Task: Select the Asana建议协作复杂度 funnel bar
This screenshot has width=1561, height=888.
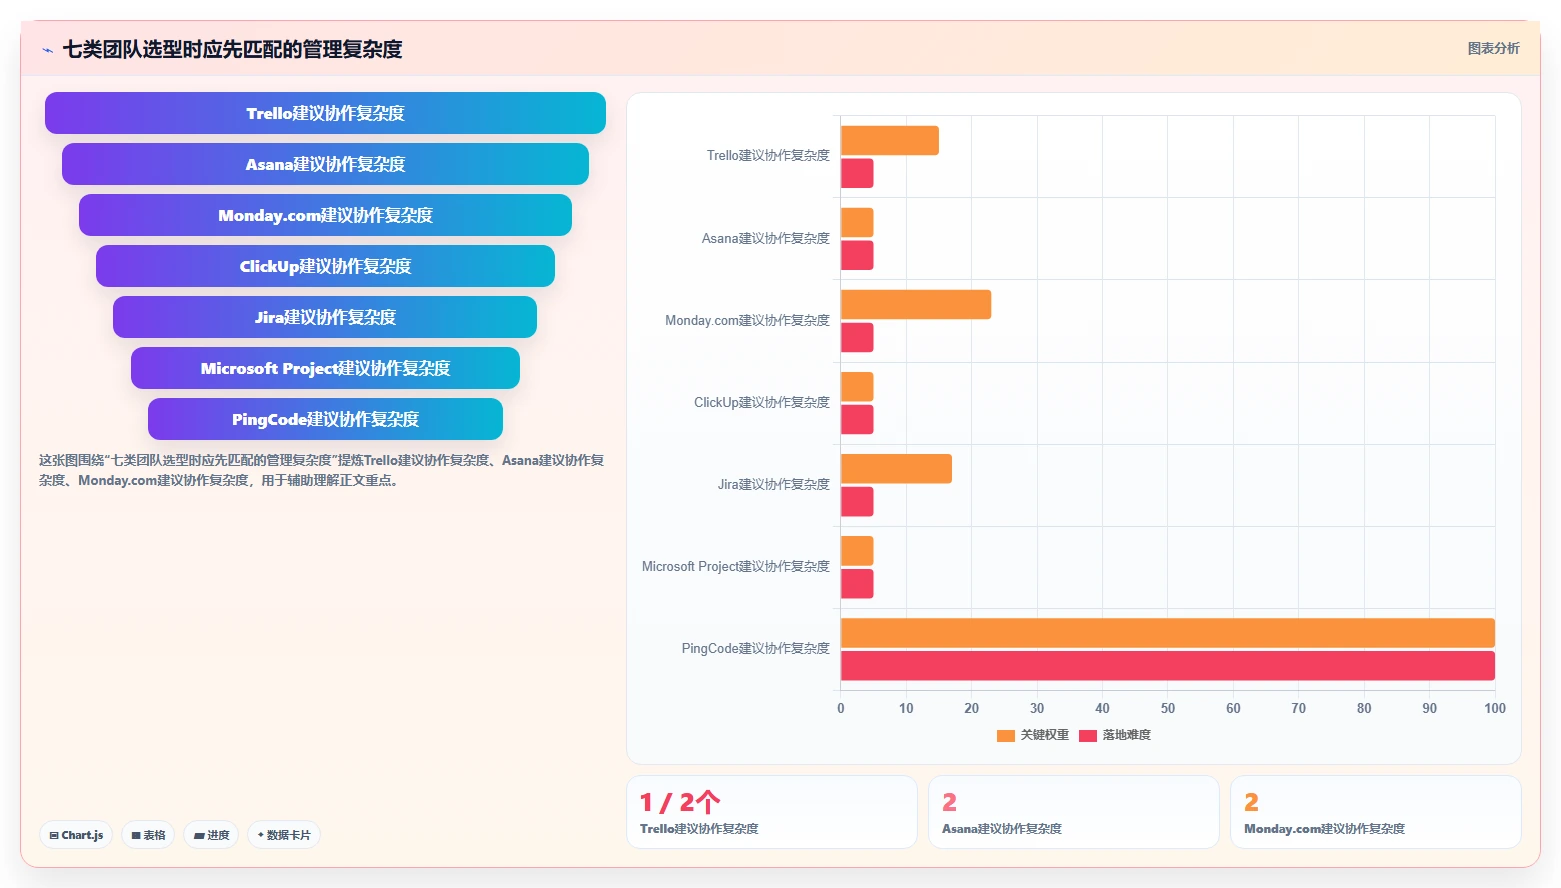Action: (325, 164)
